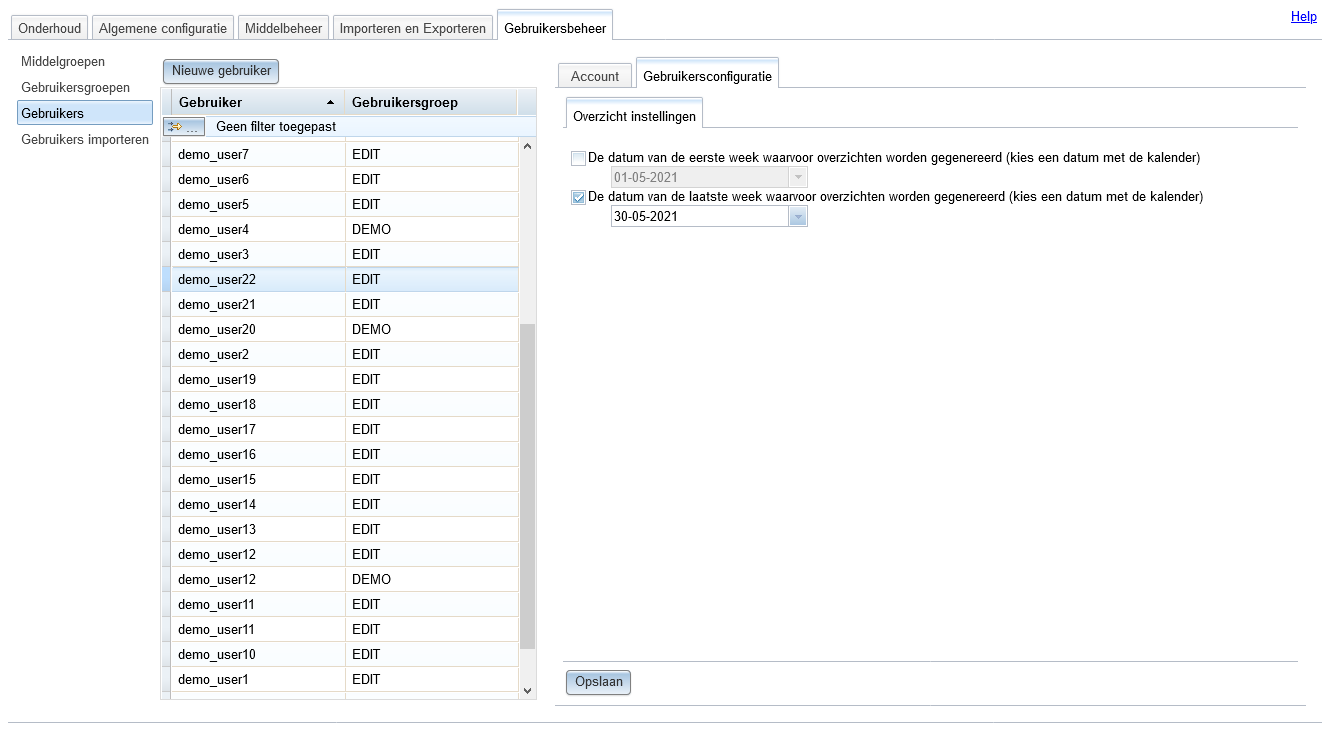
Task: Click the 30-05-2021 date input field
Action: click(x=700, y=216)
